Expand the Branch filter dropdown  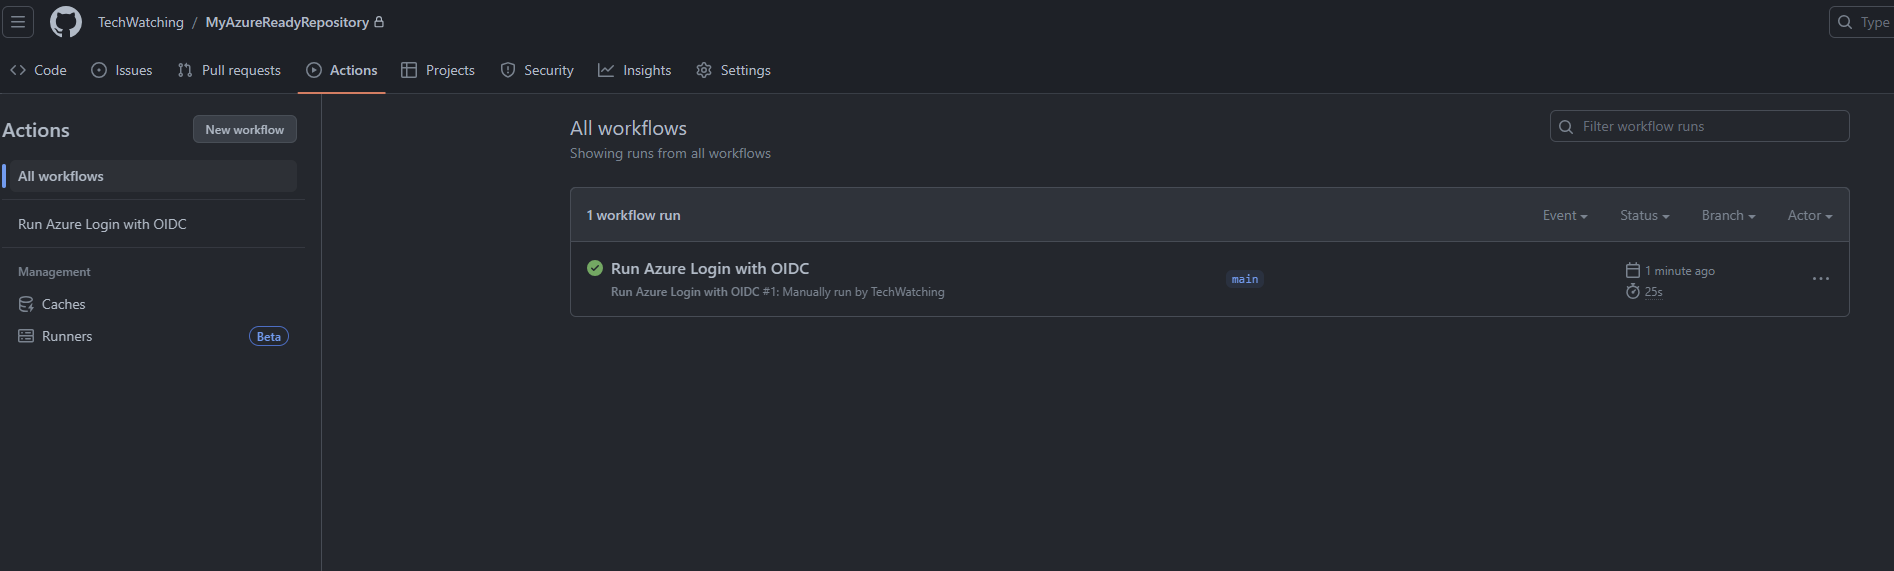coord(1729,215)
